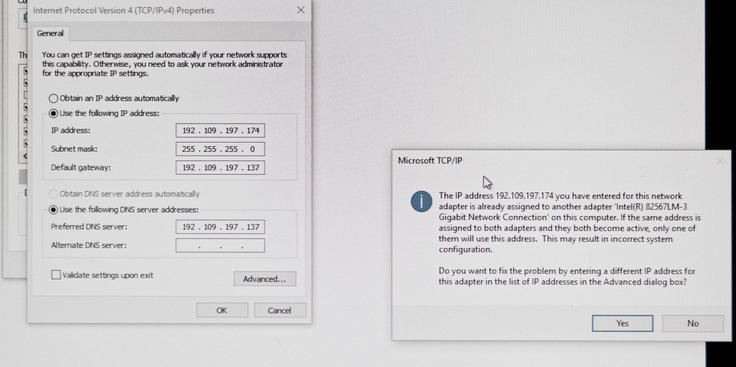
Task: Click the Subnet mask input field
Action: 220,149
